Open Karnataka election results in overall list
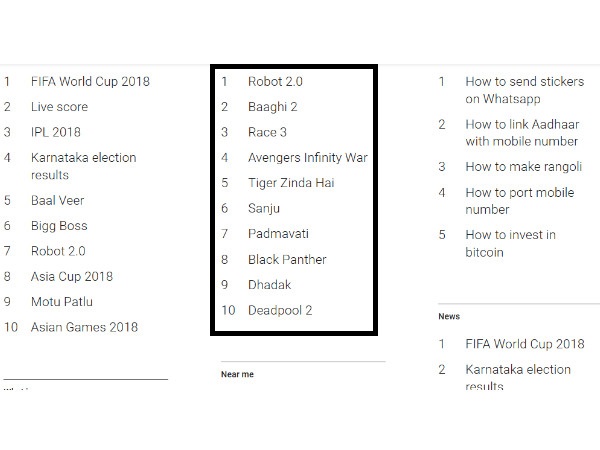 click(83, 166)
